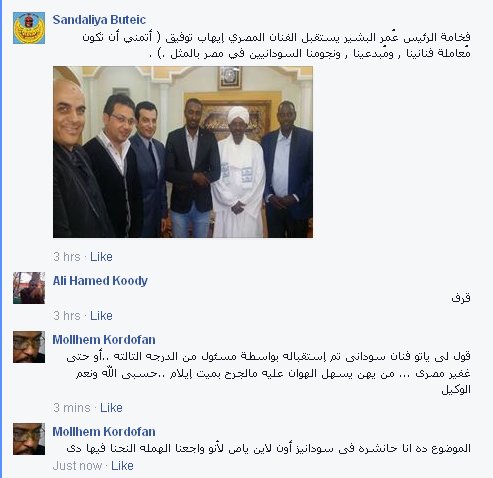Viewport: 493px width, 478px height.
Task: Click Ali Hamed Koody's one-word Arabic comment
Action: tap(461, 298)
